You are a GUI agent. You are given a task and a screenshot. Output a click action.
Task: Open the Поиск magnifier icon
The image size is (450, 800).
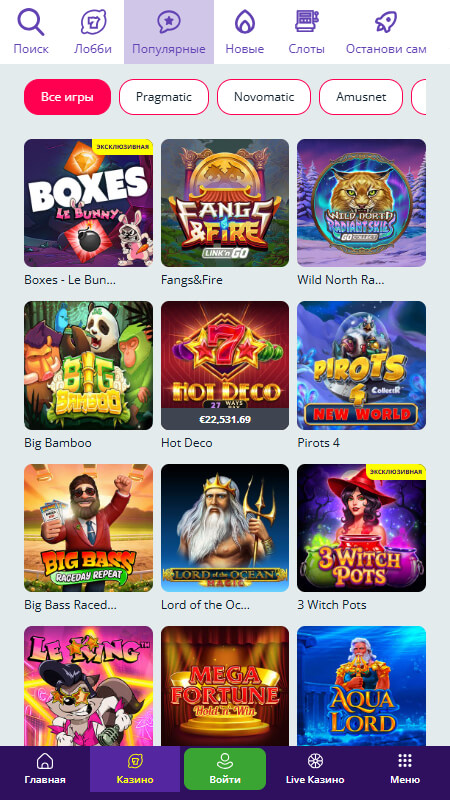(x=31, y=22)
